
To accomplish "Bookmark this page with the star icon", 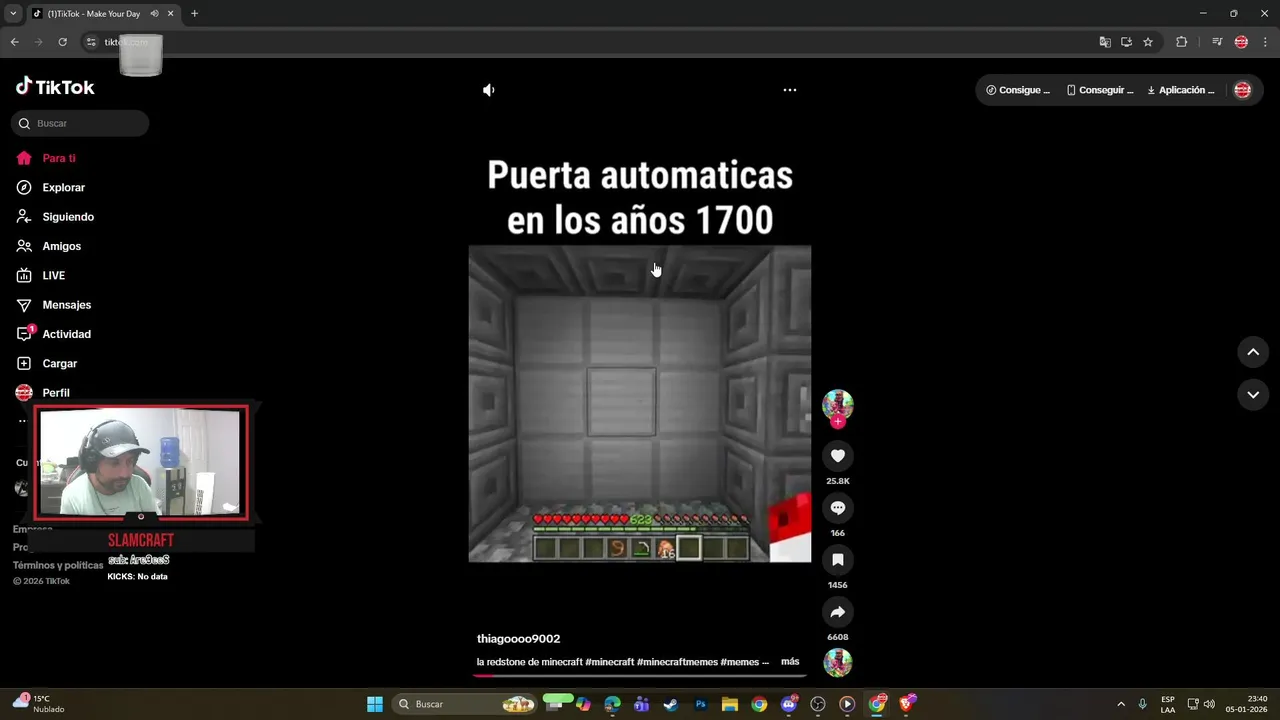I will point(1148,42).
